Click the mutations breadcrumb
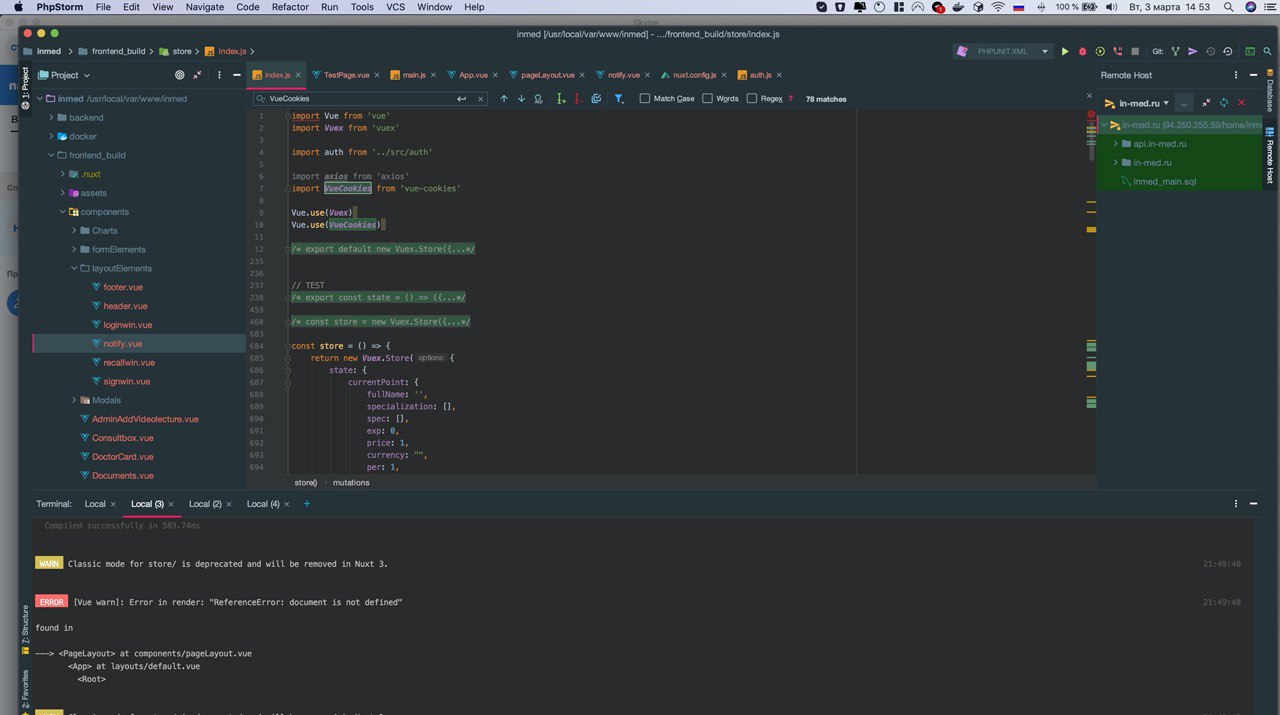Viewport: 1280px width, 715px height. (x=351, y=482)
